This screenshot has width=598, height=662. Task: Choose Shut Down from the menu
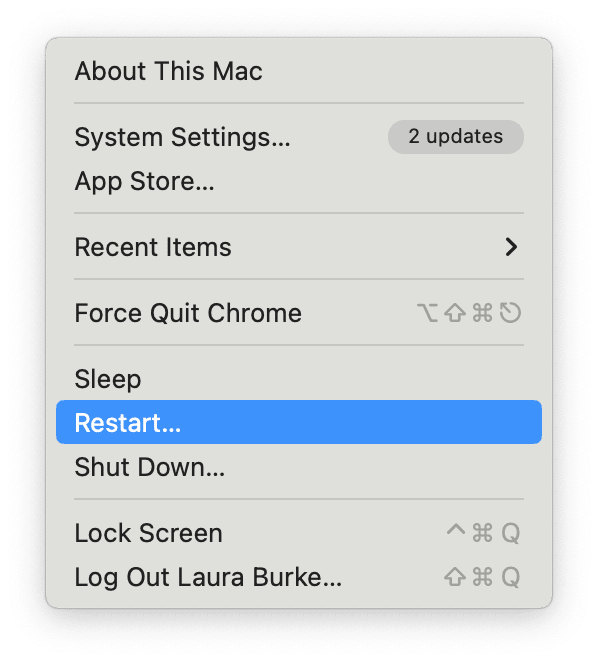[299, 467]
